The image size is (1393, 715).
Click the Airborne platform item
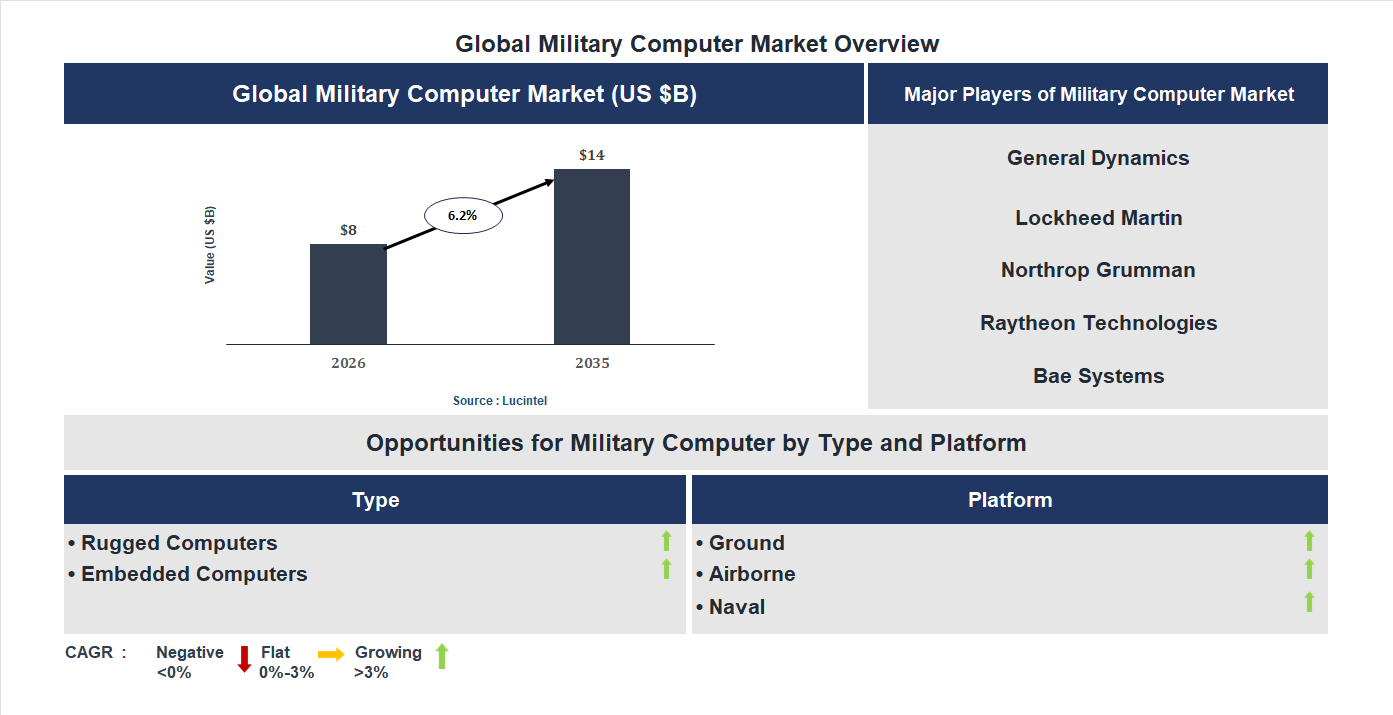tap(746, 574)
